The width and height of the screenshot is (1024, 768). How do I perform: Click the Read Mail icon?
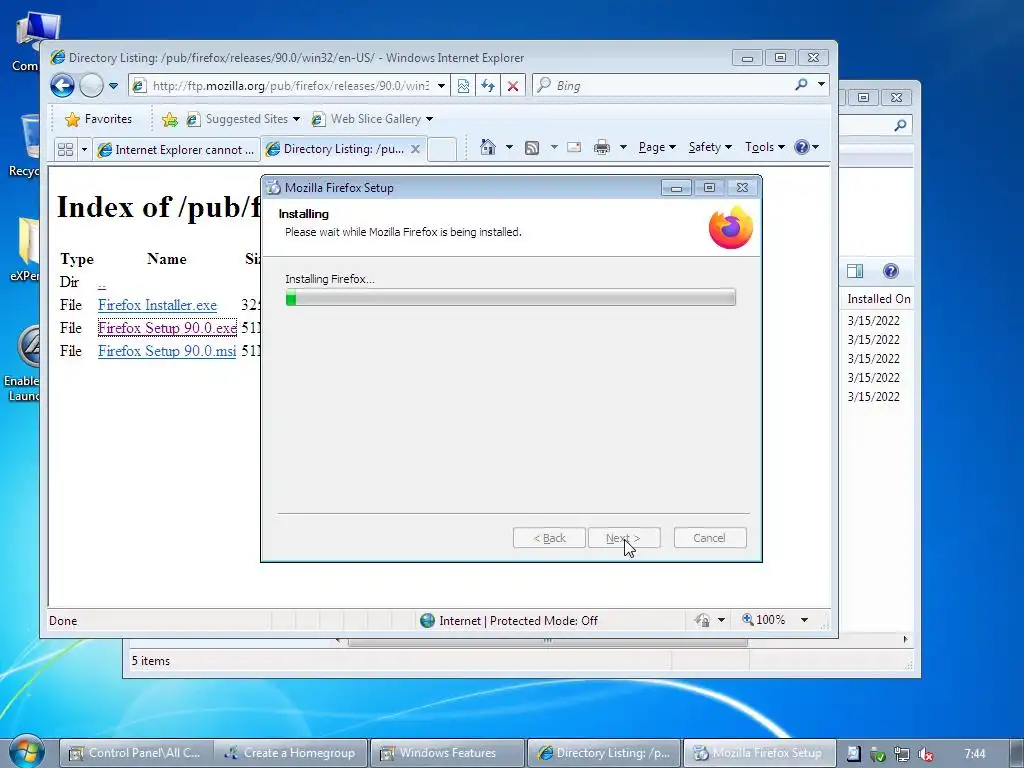point(574,147)
